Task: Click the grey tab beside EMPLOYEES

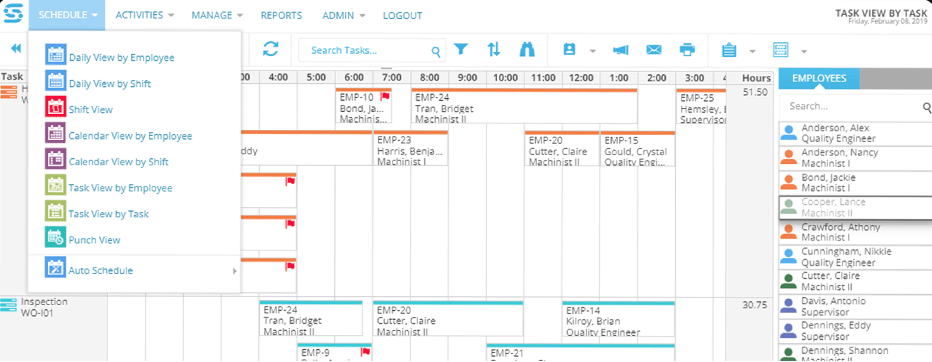Action: 896,78
